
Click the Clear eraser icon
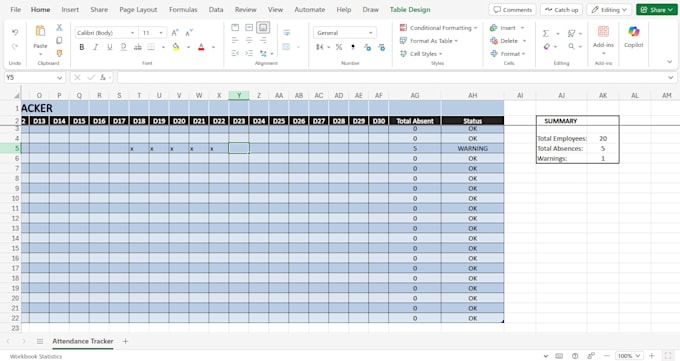pos(546,46)
